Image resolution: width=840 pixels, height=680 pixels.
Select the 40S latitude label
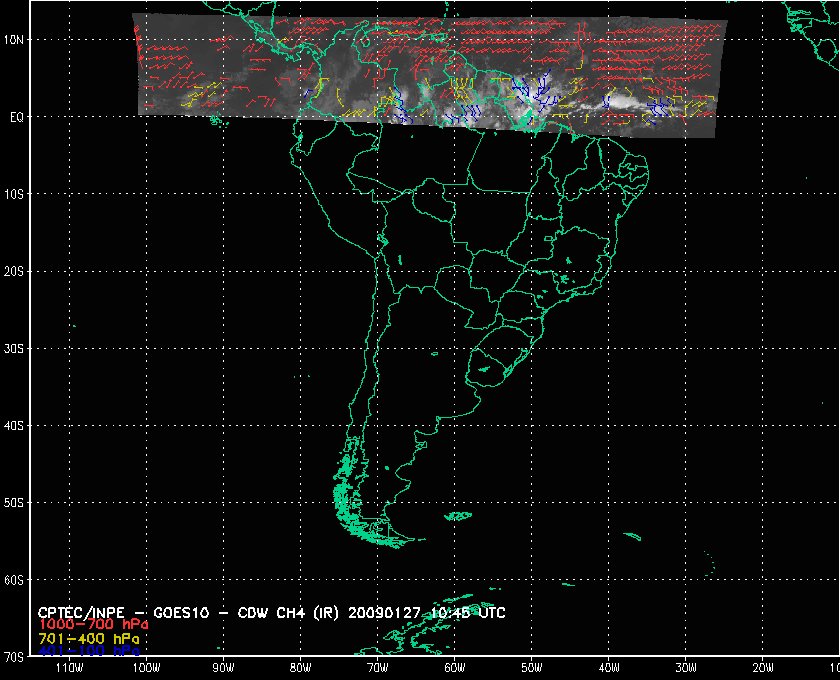click(x=14, y=426)
